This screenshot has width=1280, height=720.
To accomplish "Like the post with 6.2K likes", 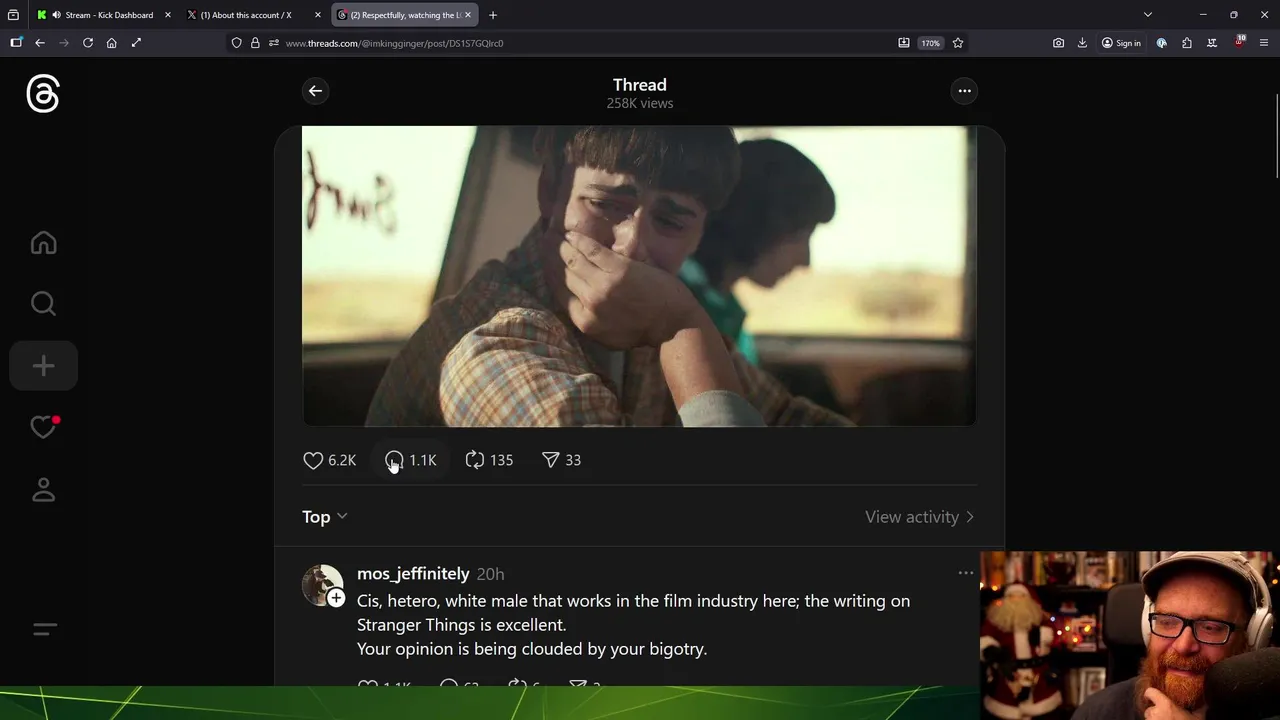I will (x=329, y=460).
